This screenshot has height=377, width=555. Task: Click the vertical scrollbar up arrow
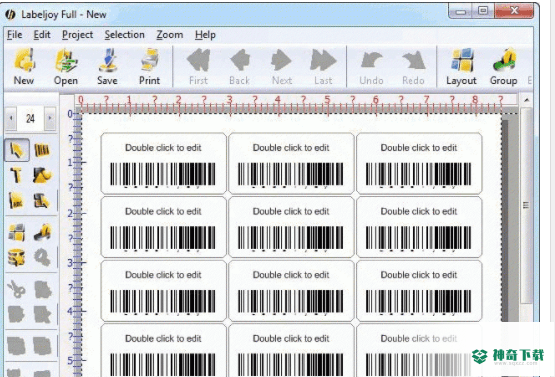(x=527, y=101)
